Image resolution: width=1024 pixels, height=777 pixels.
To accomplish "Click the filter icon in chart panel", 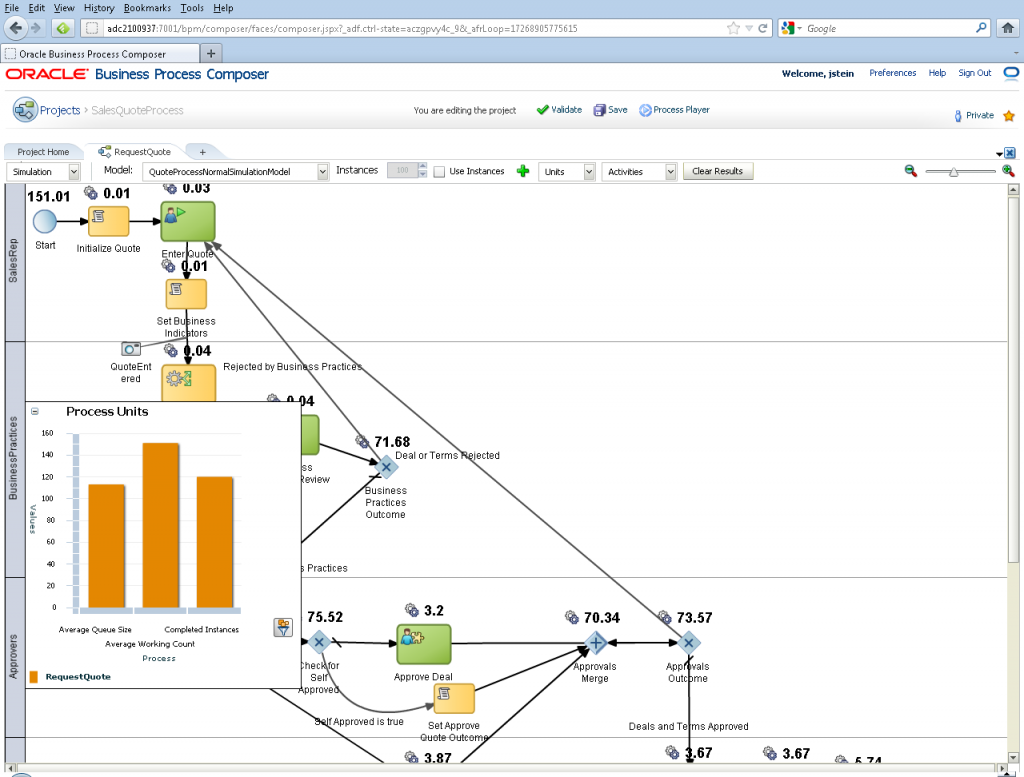I will point(283,627).
